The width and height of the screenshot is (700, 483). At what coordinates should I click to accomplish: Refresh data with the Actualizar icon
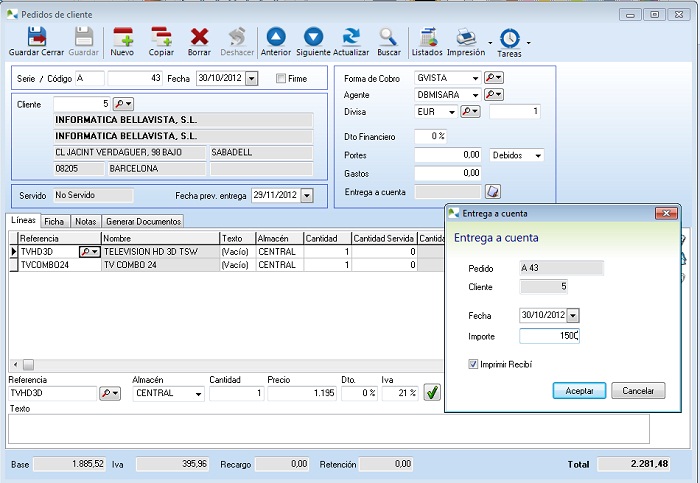(x=351, y=38)
